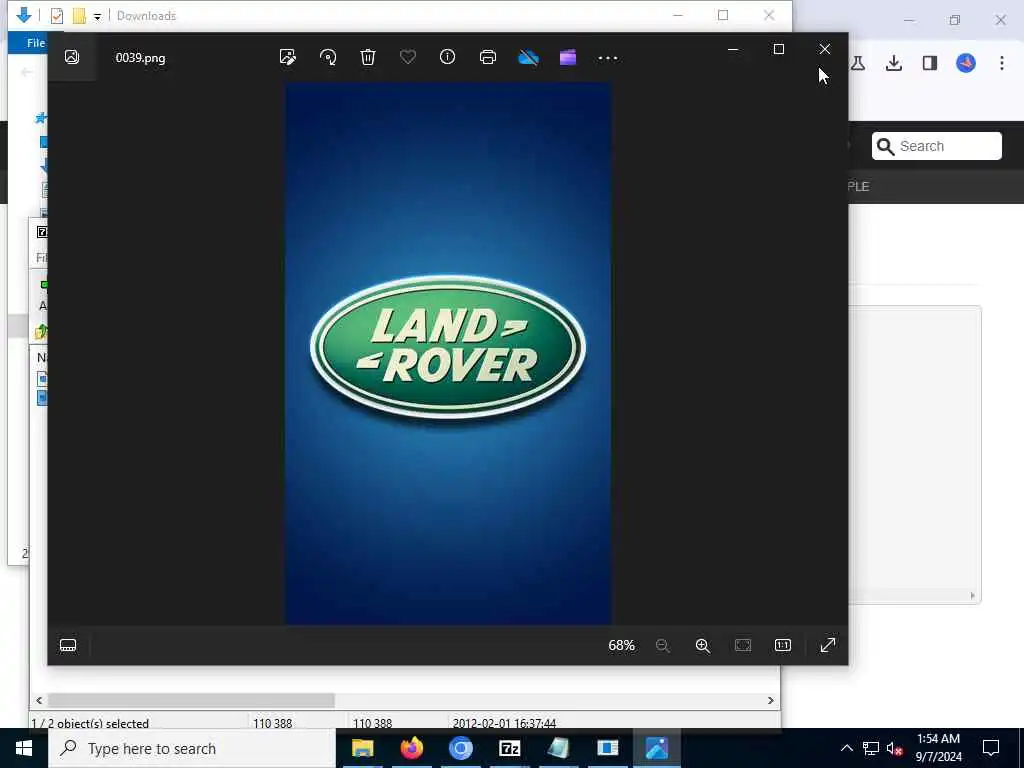Open the notification center icon
1024x768 pixels.
[x=991, y=748]
